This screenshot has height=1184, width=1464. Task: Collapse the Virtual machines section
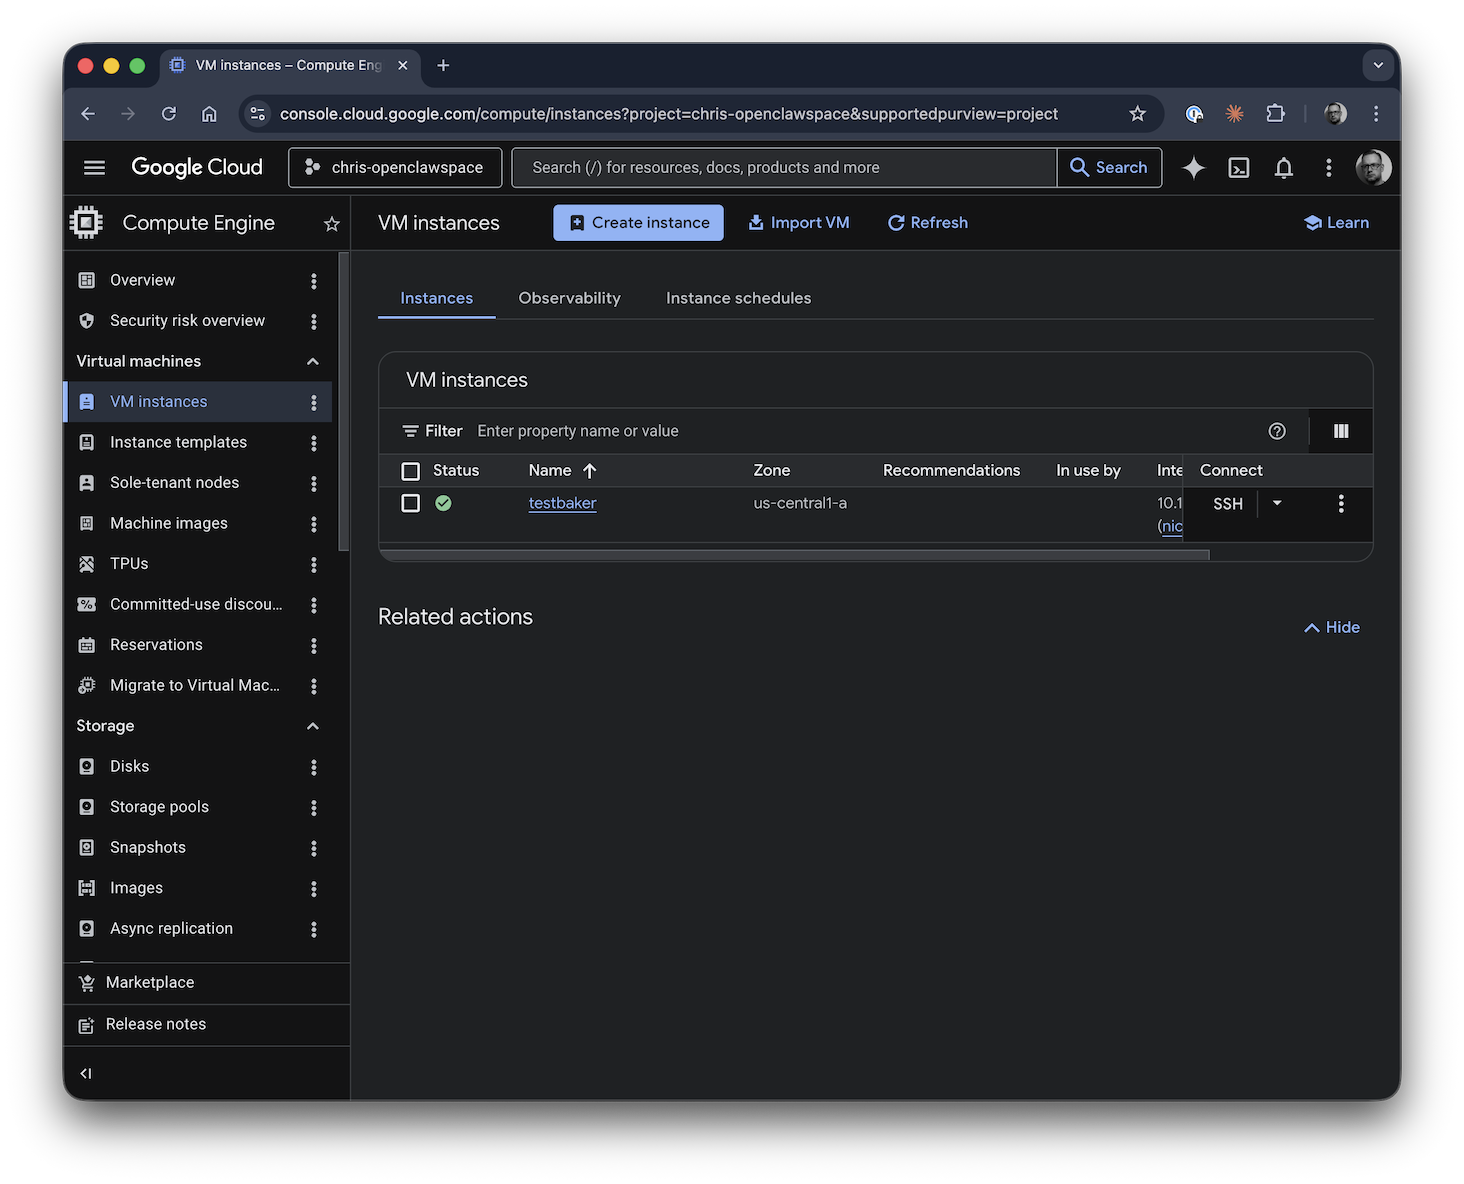(x=312, y=361)
